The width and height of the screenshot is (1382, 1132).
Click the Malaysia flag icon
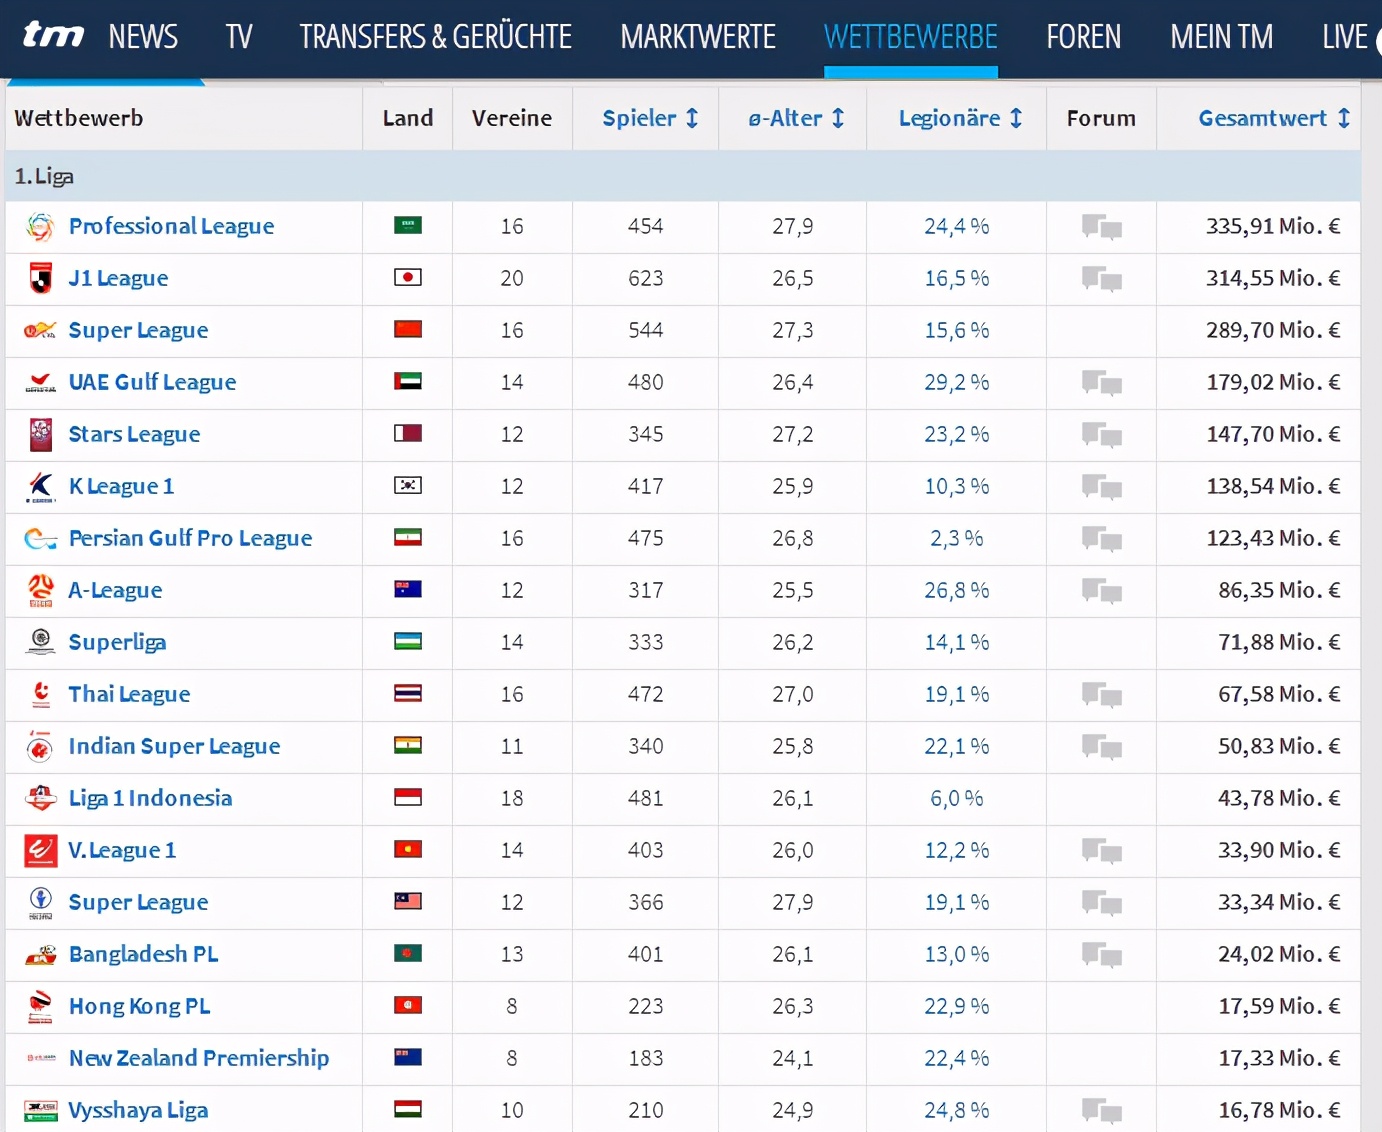coord(408,901)
